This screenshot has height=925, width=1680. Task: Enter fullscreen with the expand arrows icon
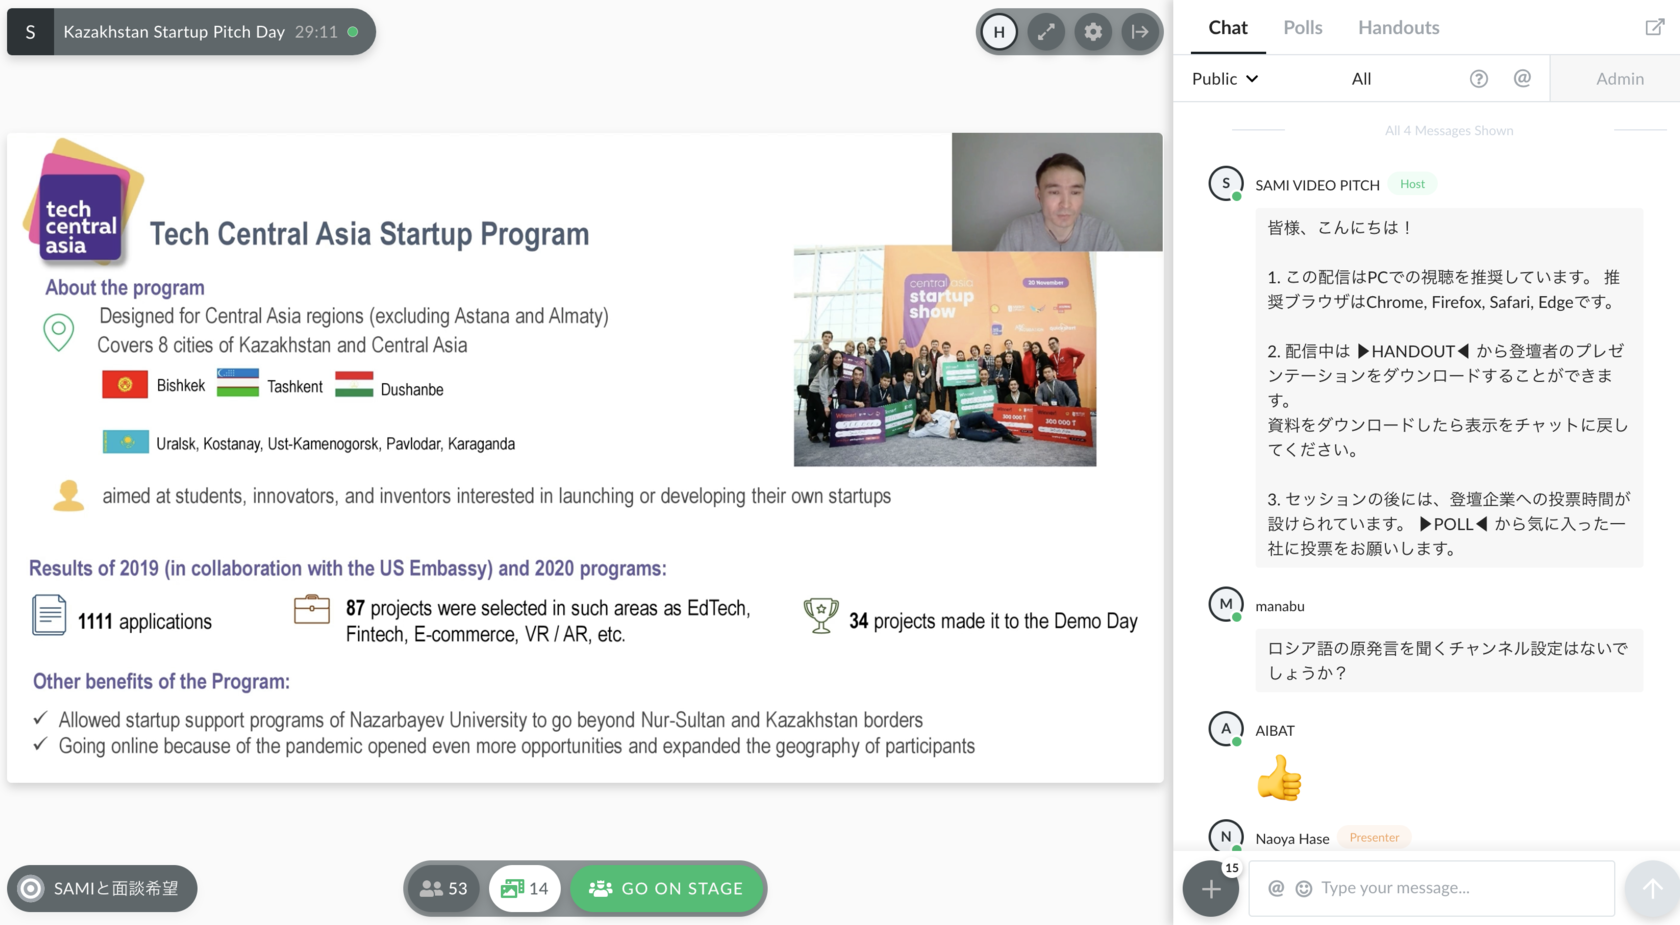pyautogui.click(x=1046, y=32)
